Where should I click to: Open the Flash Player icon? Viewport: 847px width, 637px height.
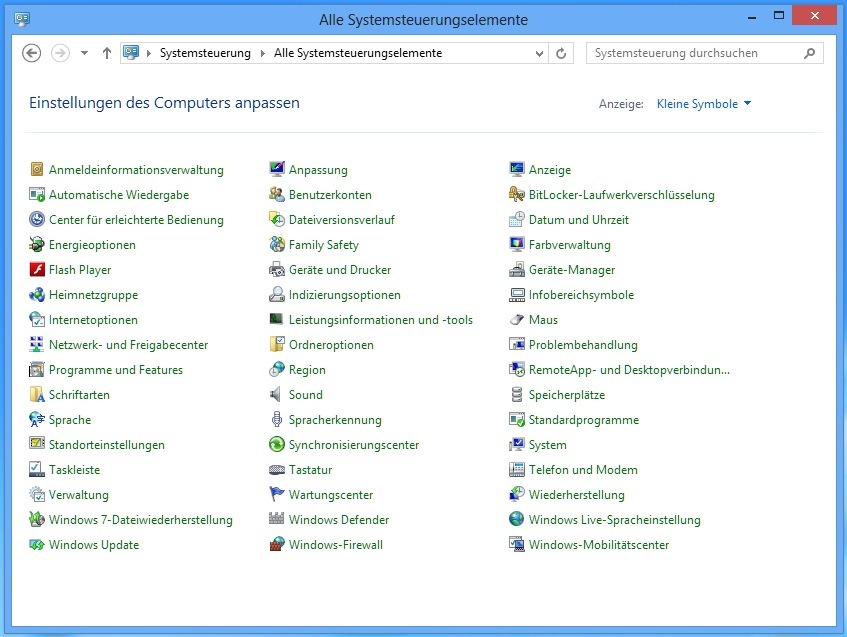37,269
